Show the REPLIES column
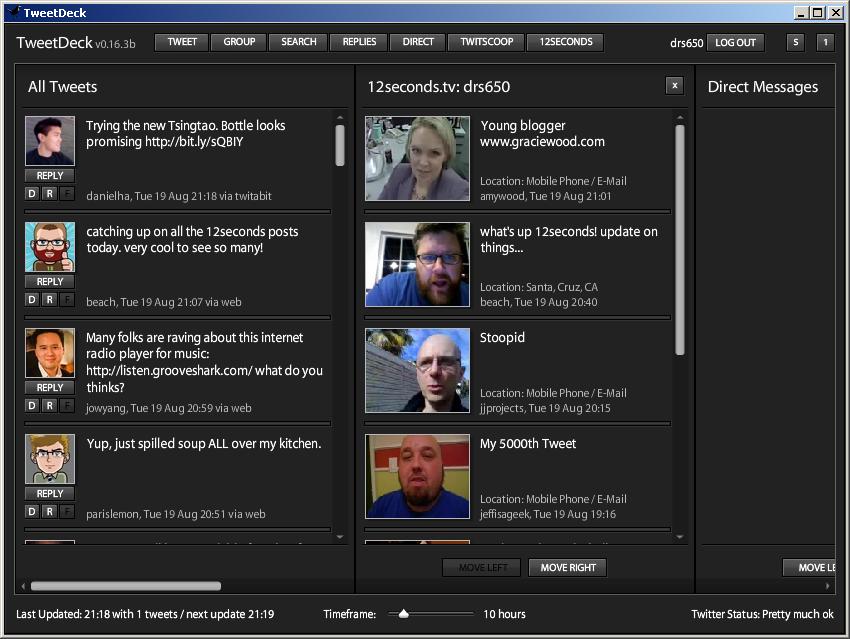Viewport: 850px width, 639px height. tap(359, 42)
